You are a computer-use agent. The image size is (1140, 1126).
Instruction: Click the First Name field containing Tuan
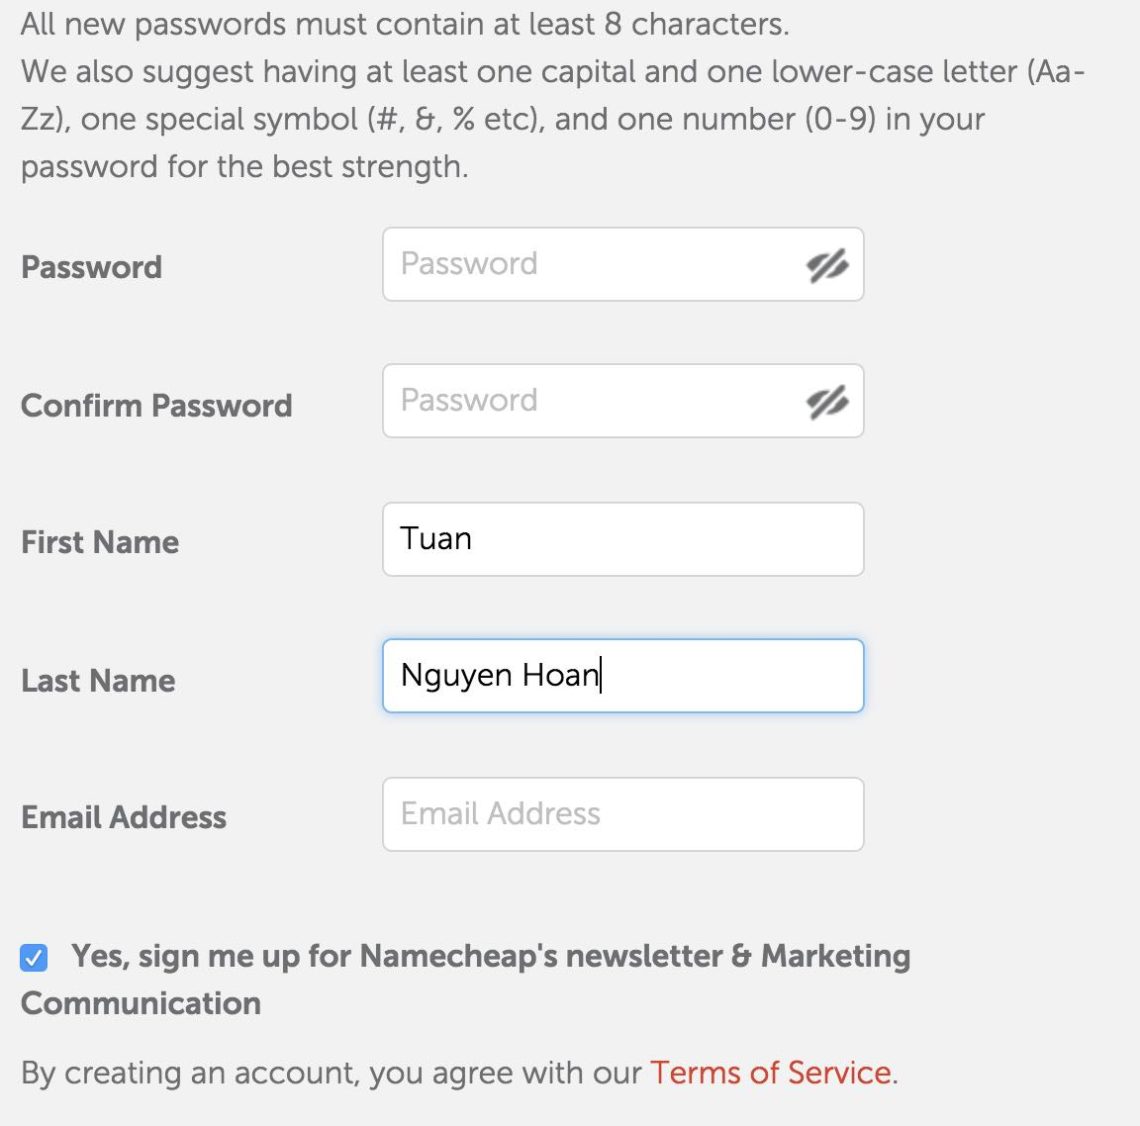[x=622, y=539]
